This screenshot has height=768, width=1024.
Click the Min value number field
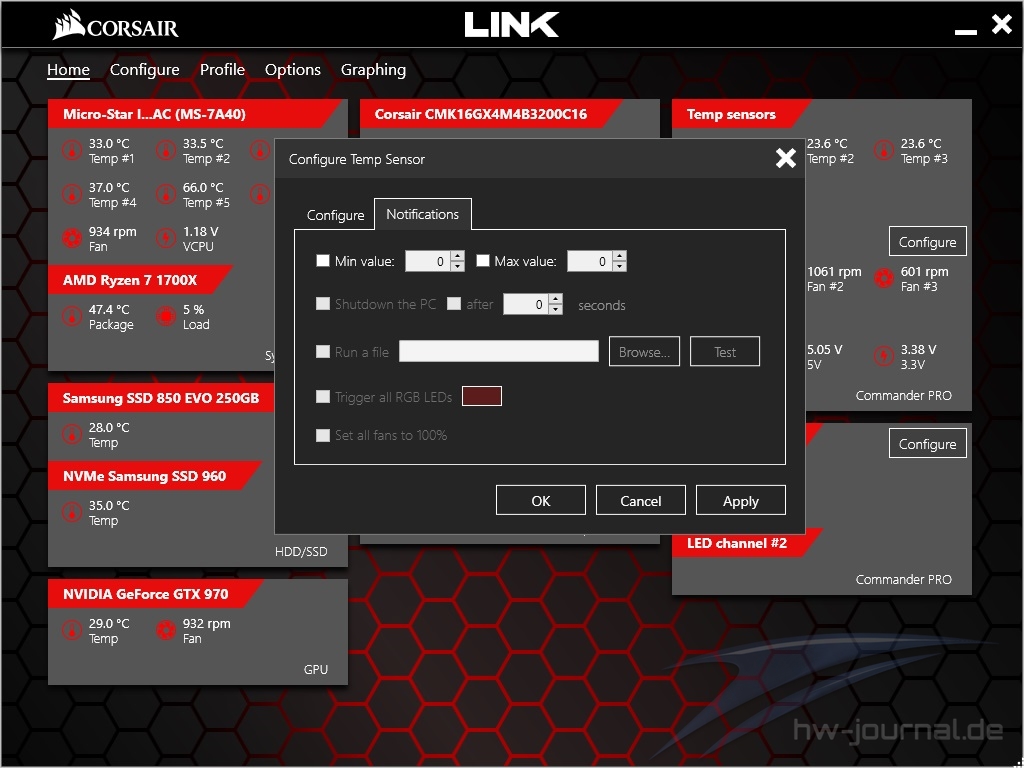pyautogui.click(x=428, y=261)
